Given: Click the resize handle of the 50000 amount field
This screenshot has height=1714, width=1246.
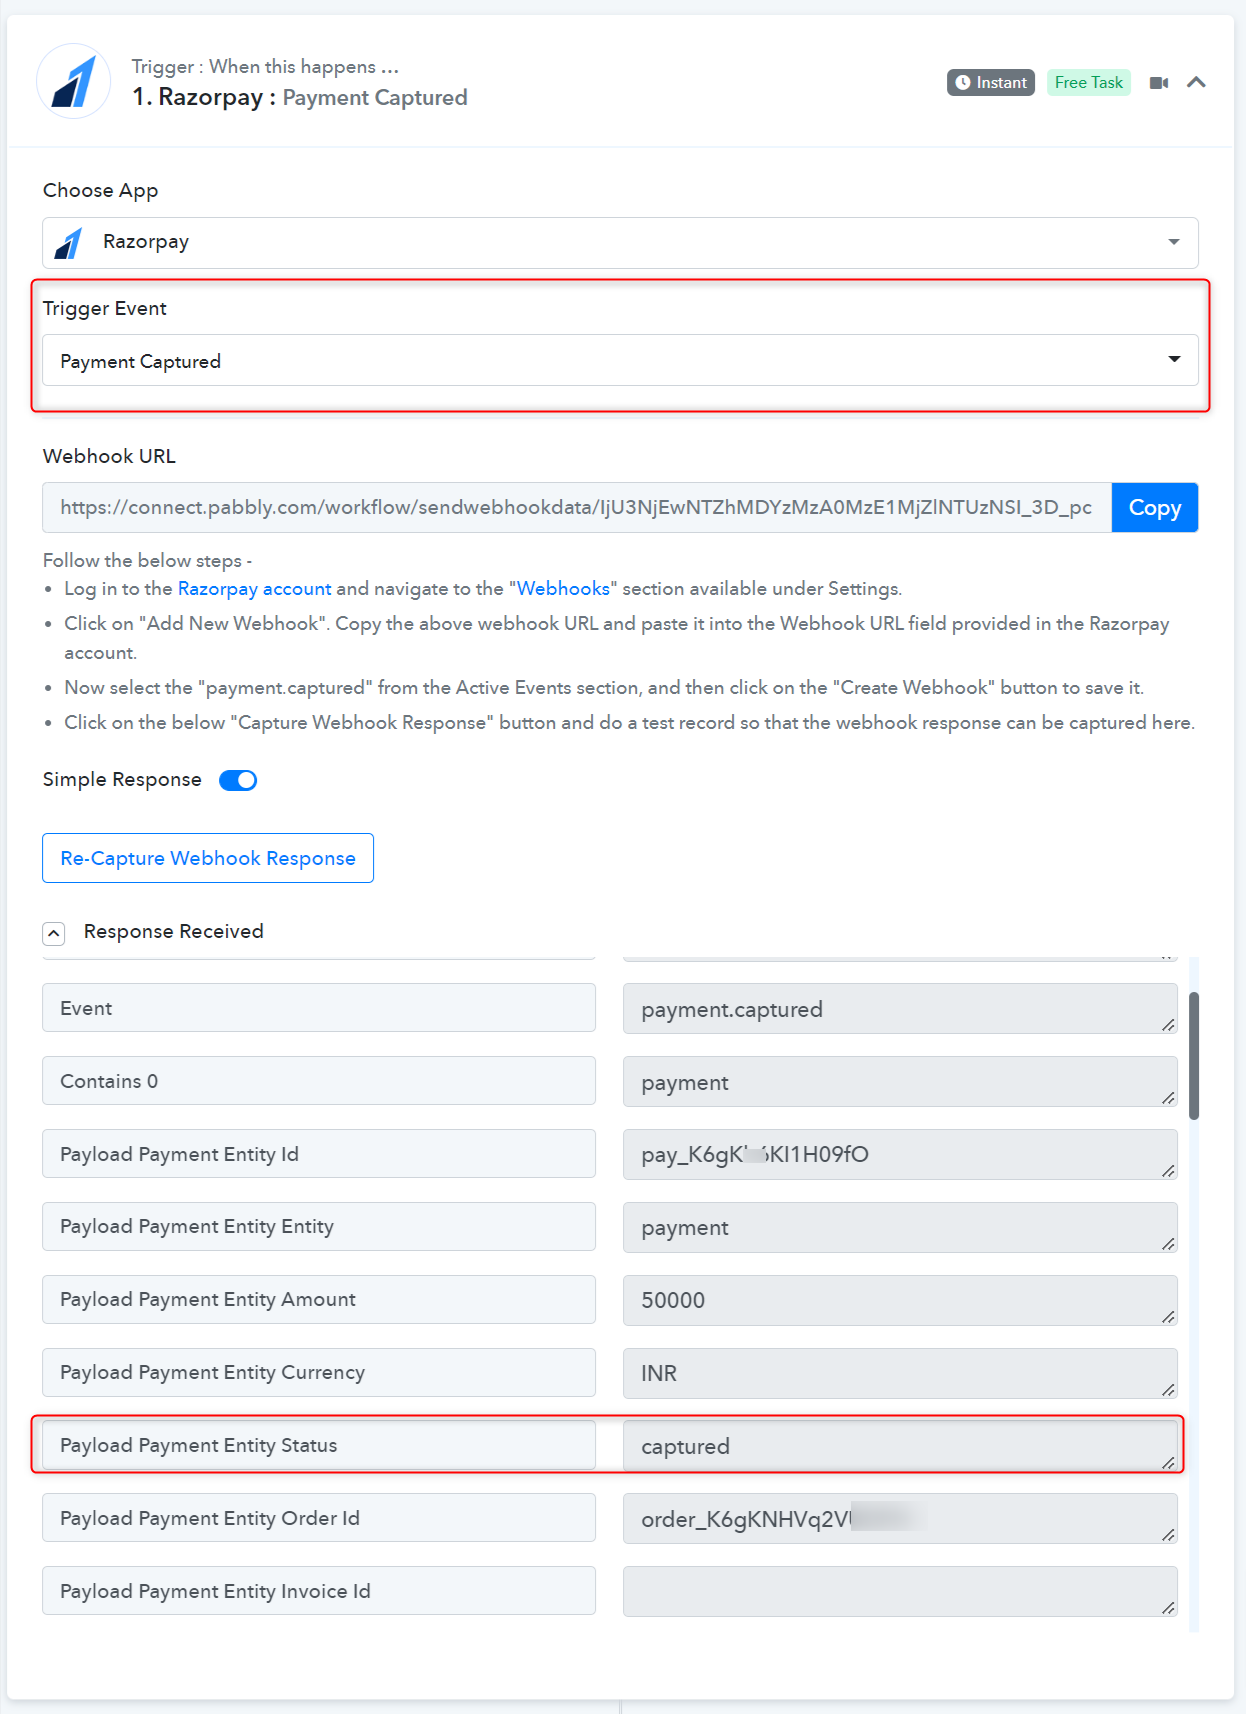Looking at the screenshot, I should click(1168, 1317).
